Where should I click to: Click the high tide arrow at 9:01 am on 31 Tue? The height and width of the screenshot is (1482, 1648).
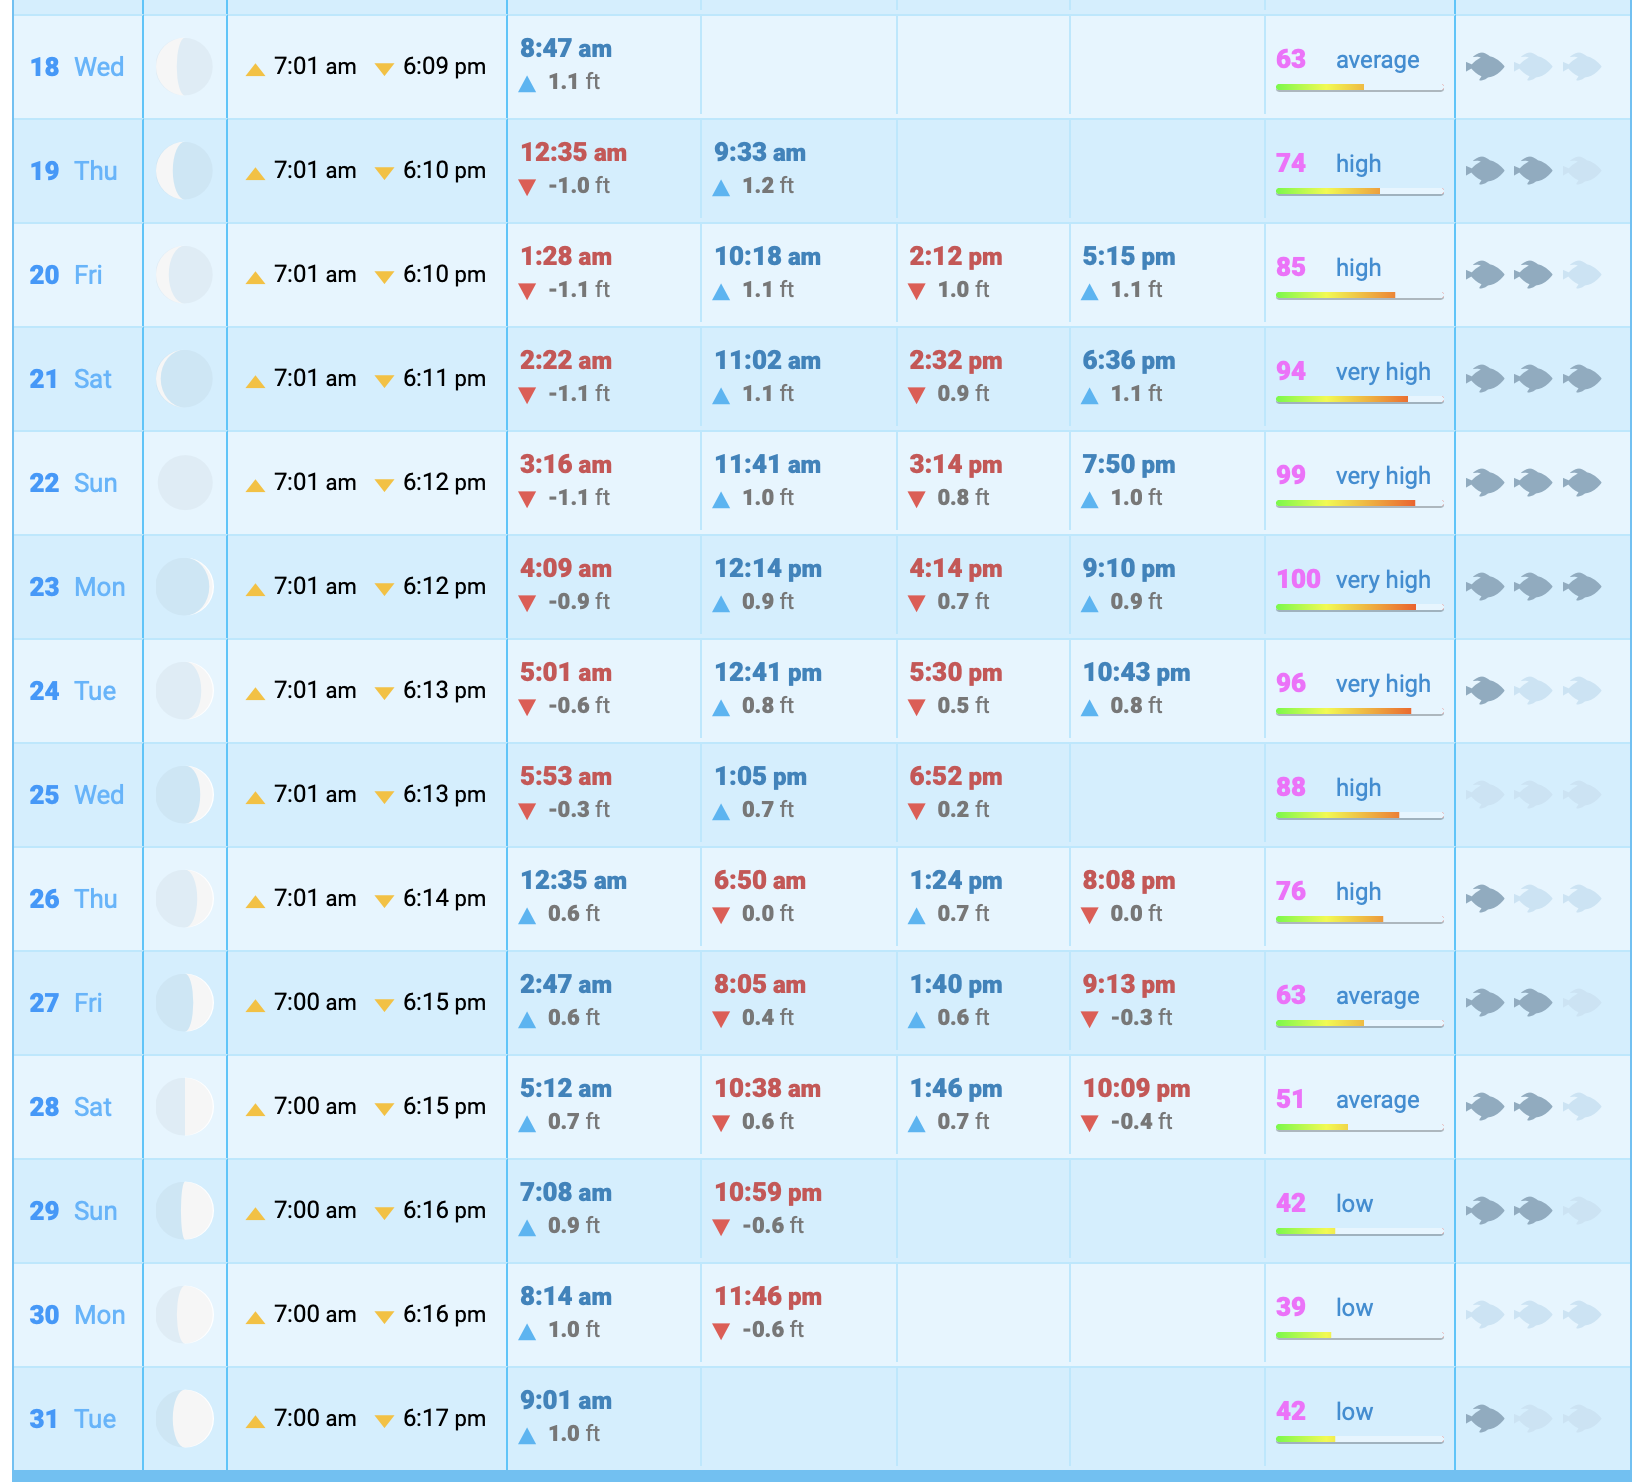point(528,1435)
